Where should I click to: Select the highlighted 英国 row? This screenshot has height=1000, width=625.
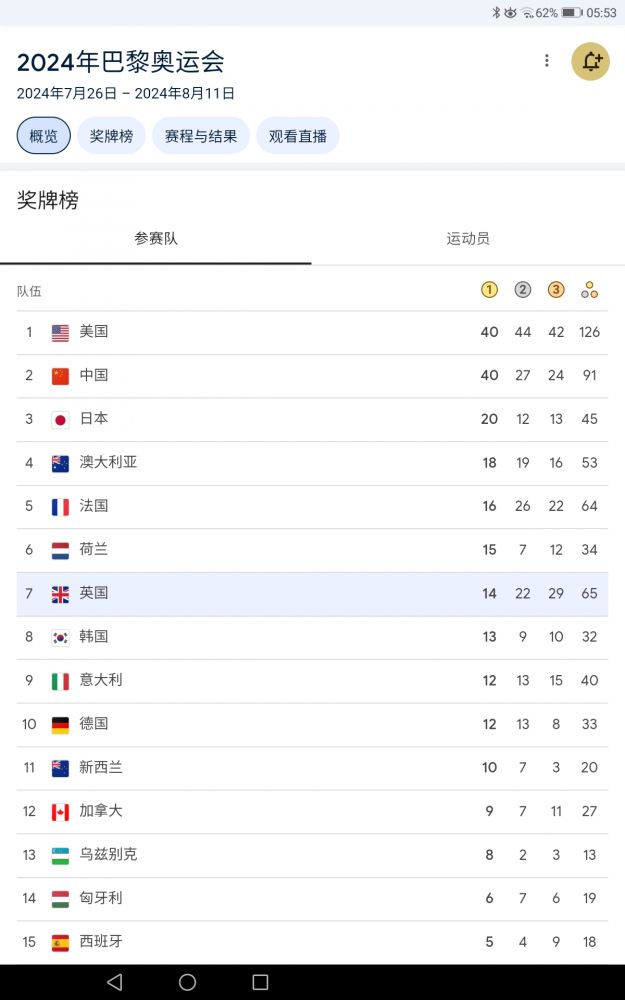(x=312, y=594)
